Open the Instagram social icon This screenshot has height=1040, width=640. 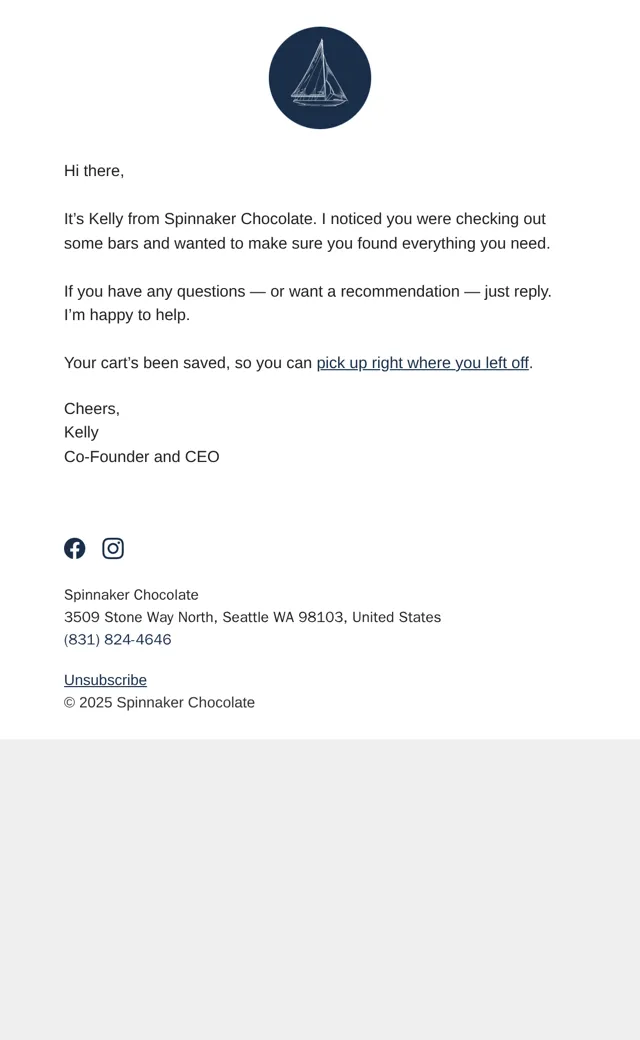click(x=113, y=549)
